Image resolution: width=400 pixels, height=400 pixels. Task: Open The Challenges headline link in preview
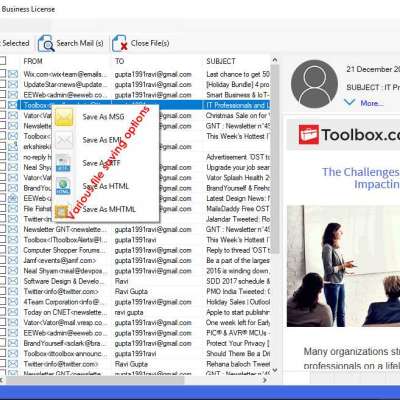click(361, 178)
